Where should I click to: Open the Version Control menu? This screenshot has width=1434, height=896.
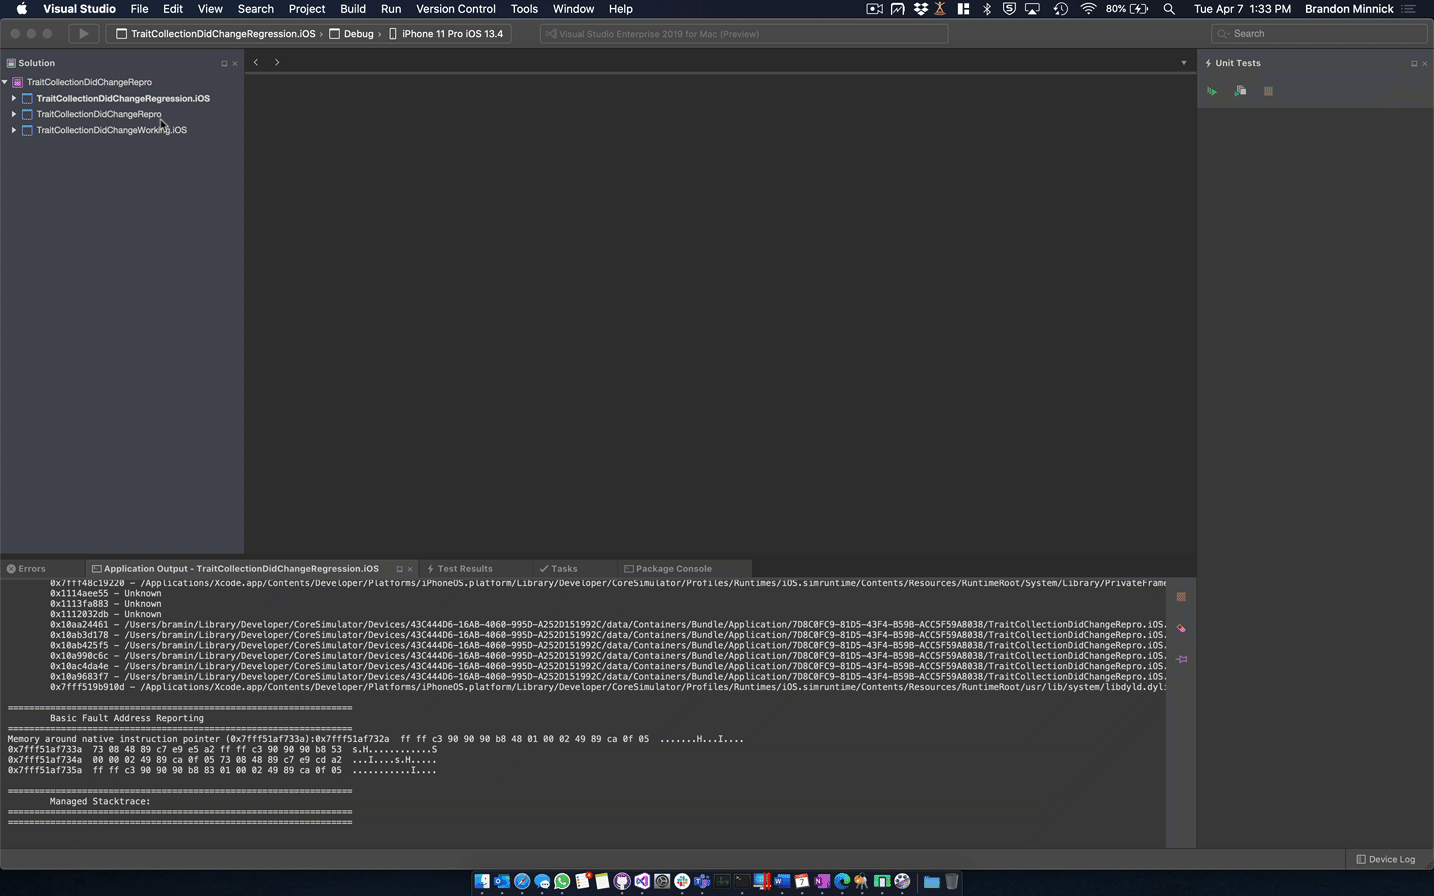pos(456,9)
